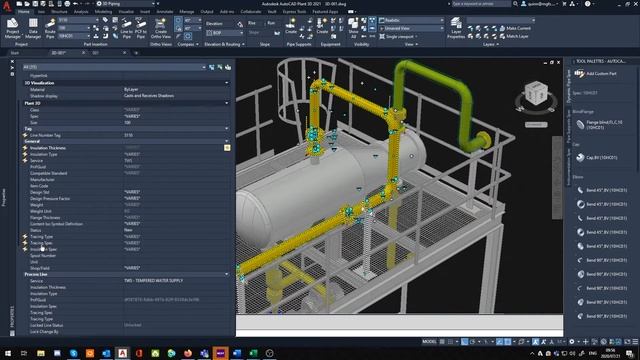Toggle the highlighted annotation scale icon
Screen dimensions: 640x360
(536, 342)
